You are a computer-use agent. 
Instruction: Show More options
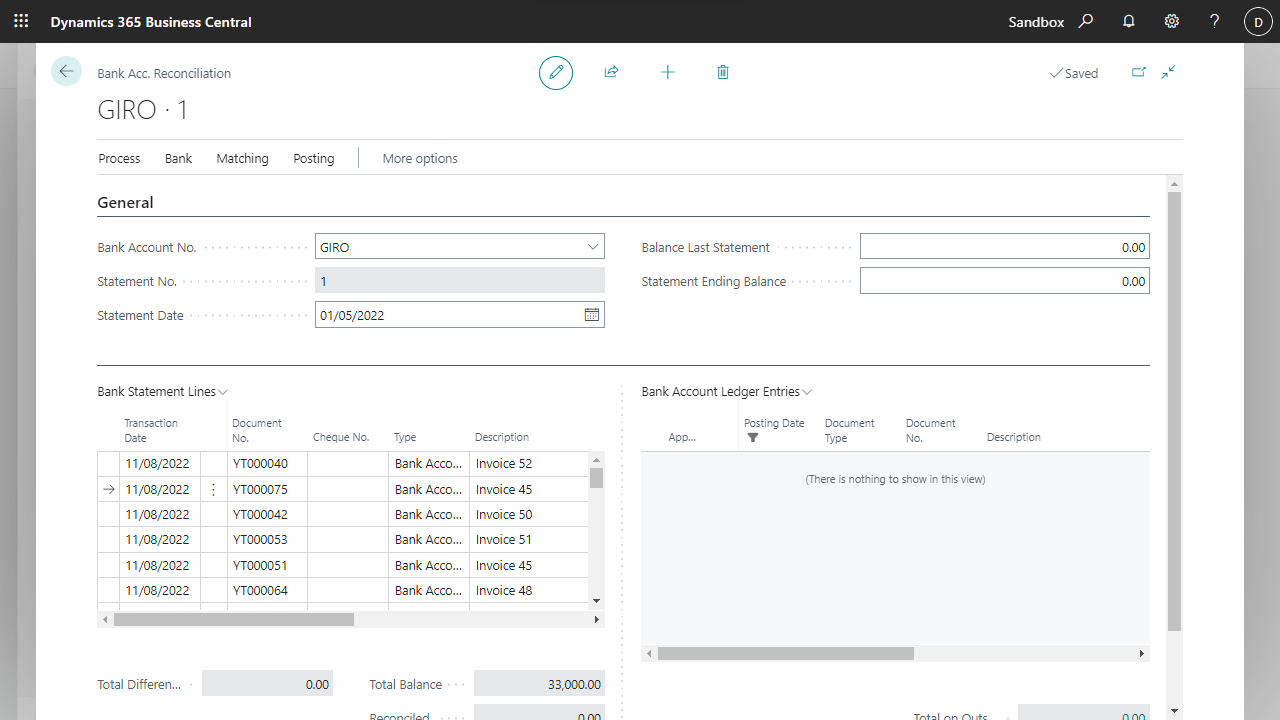point(420,158)
